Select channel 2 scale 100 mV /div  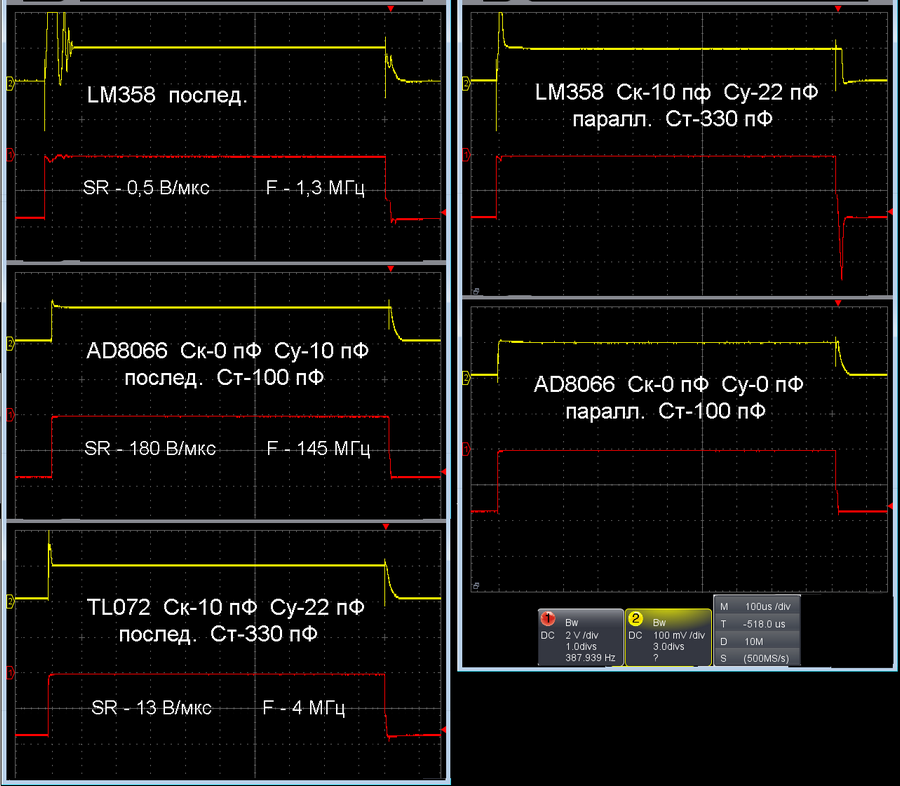pos(679,636)
